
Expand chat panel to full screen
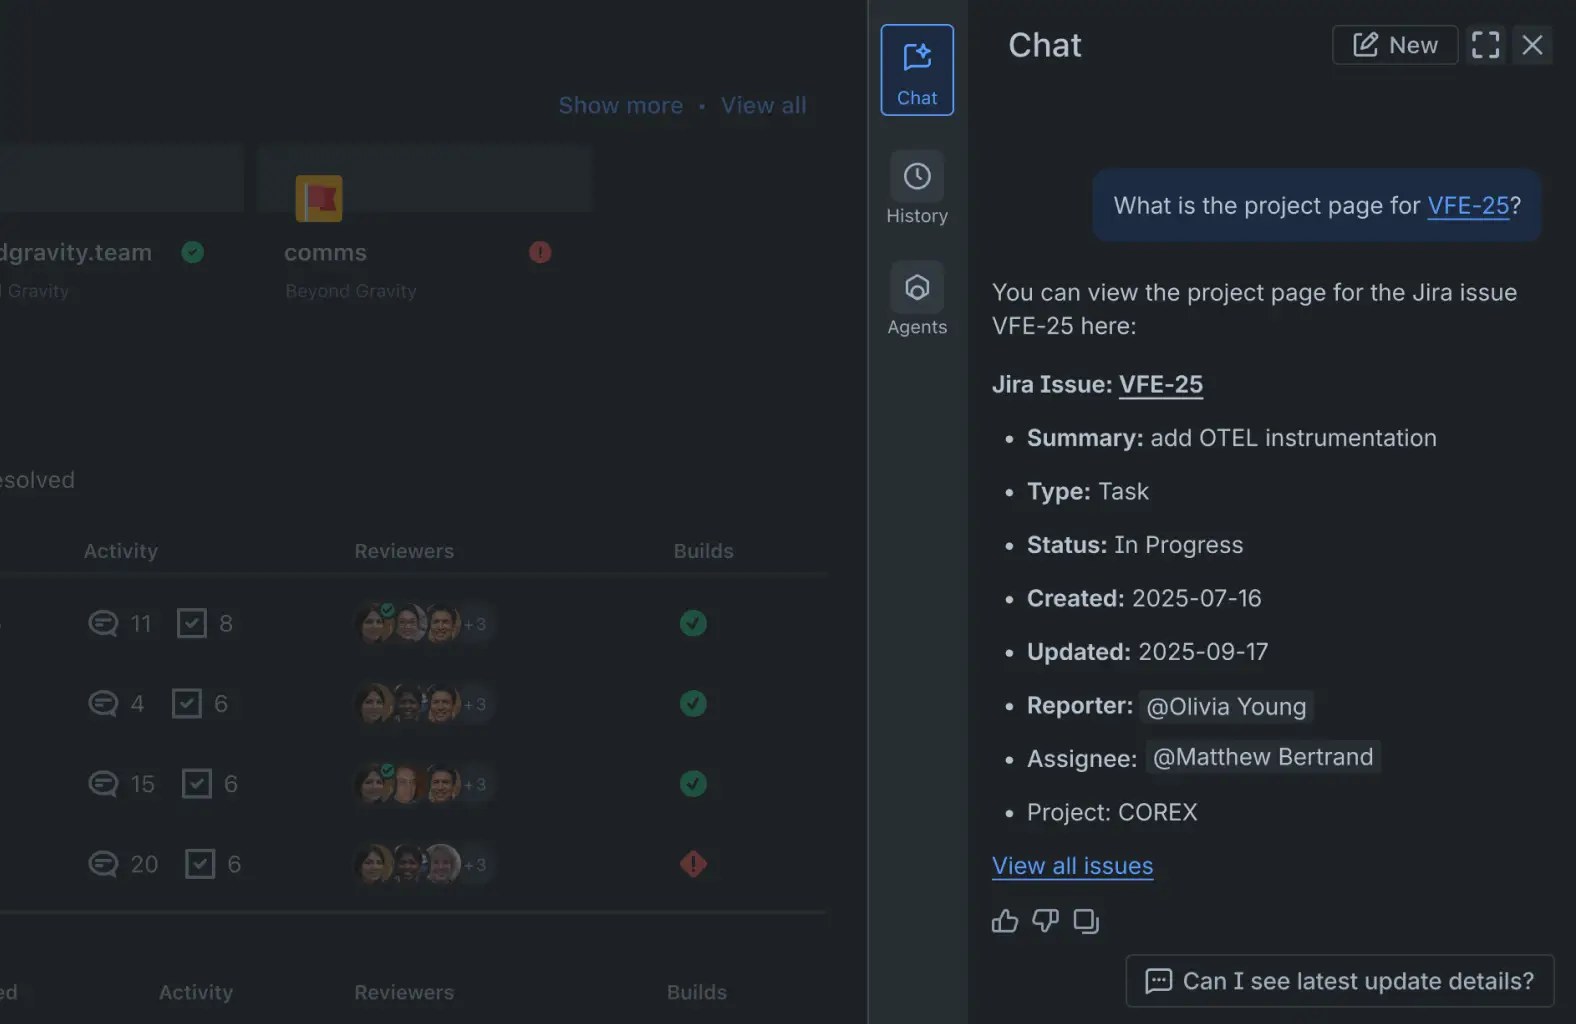[1485, 45]
